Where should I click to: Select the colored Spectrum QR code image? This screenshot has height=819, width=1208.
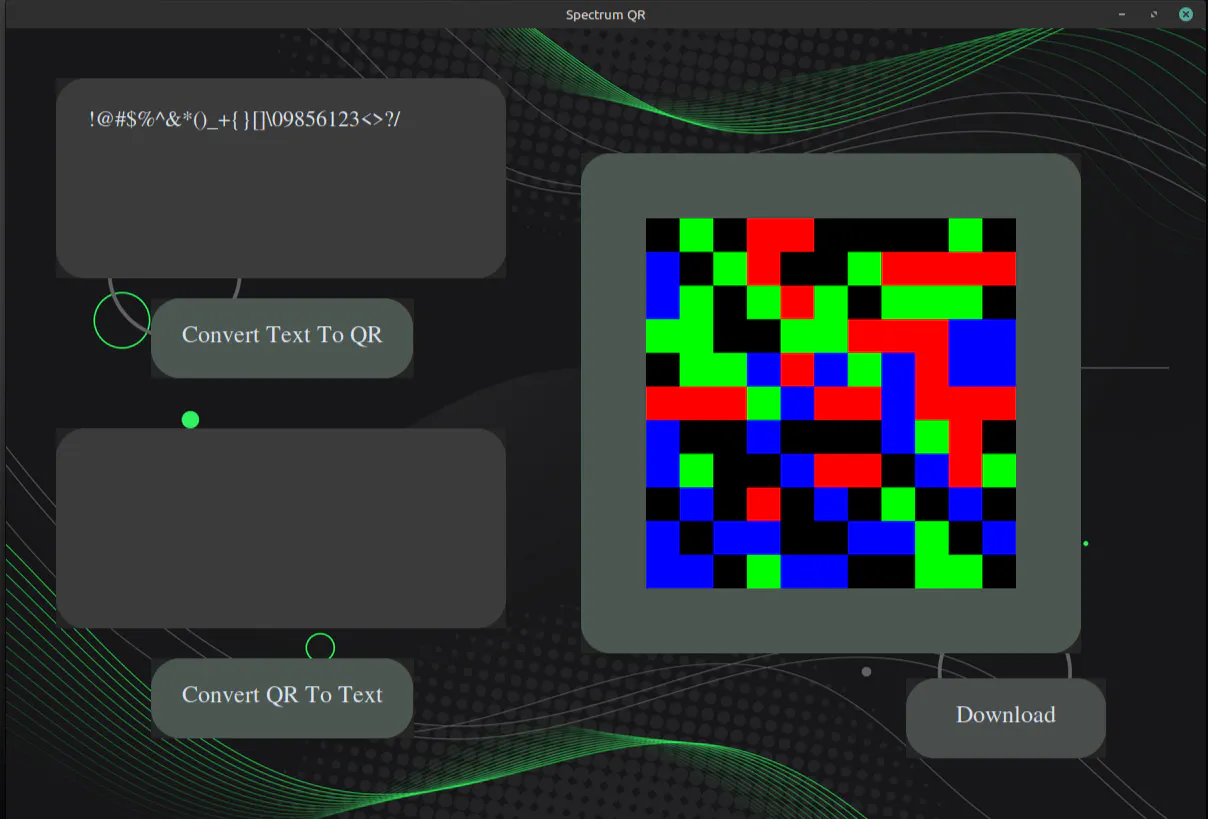tap(831, 403)
